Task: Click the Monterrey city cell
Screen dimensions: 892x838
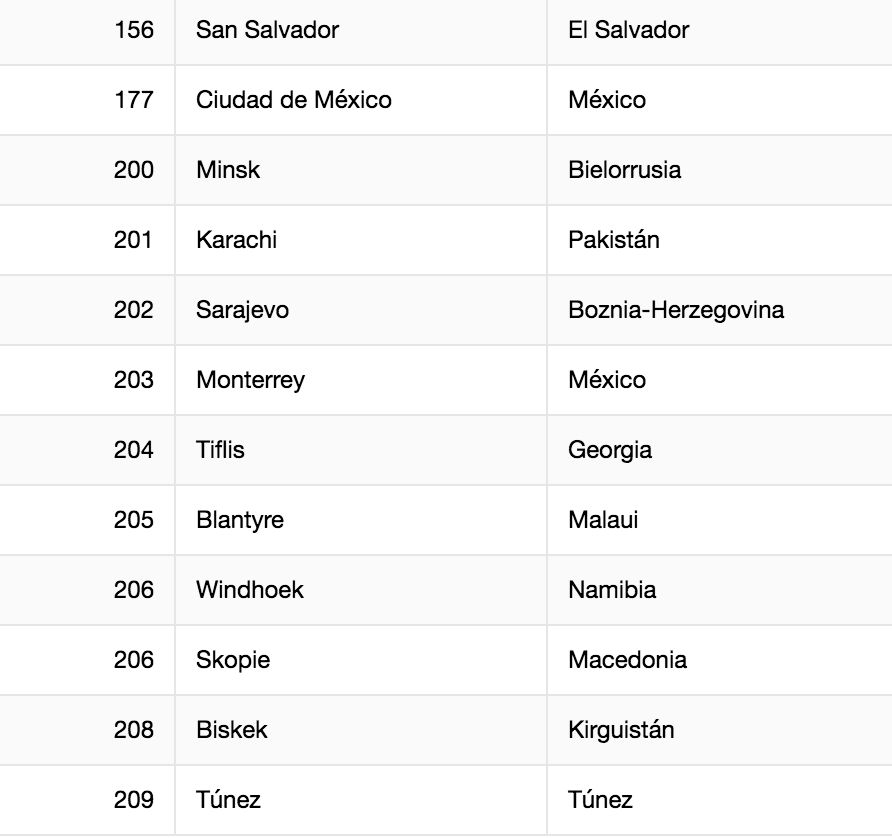Action: tap(251, 380)
